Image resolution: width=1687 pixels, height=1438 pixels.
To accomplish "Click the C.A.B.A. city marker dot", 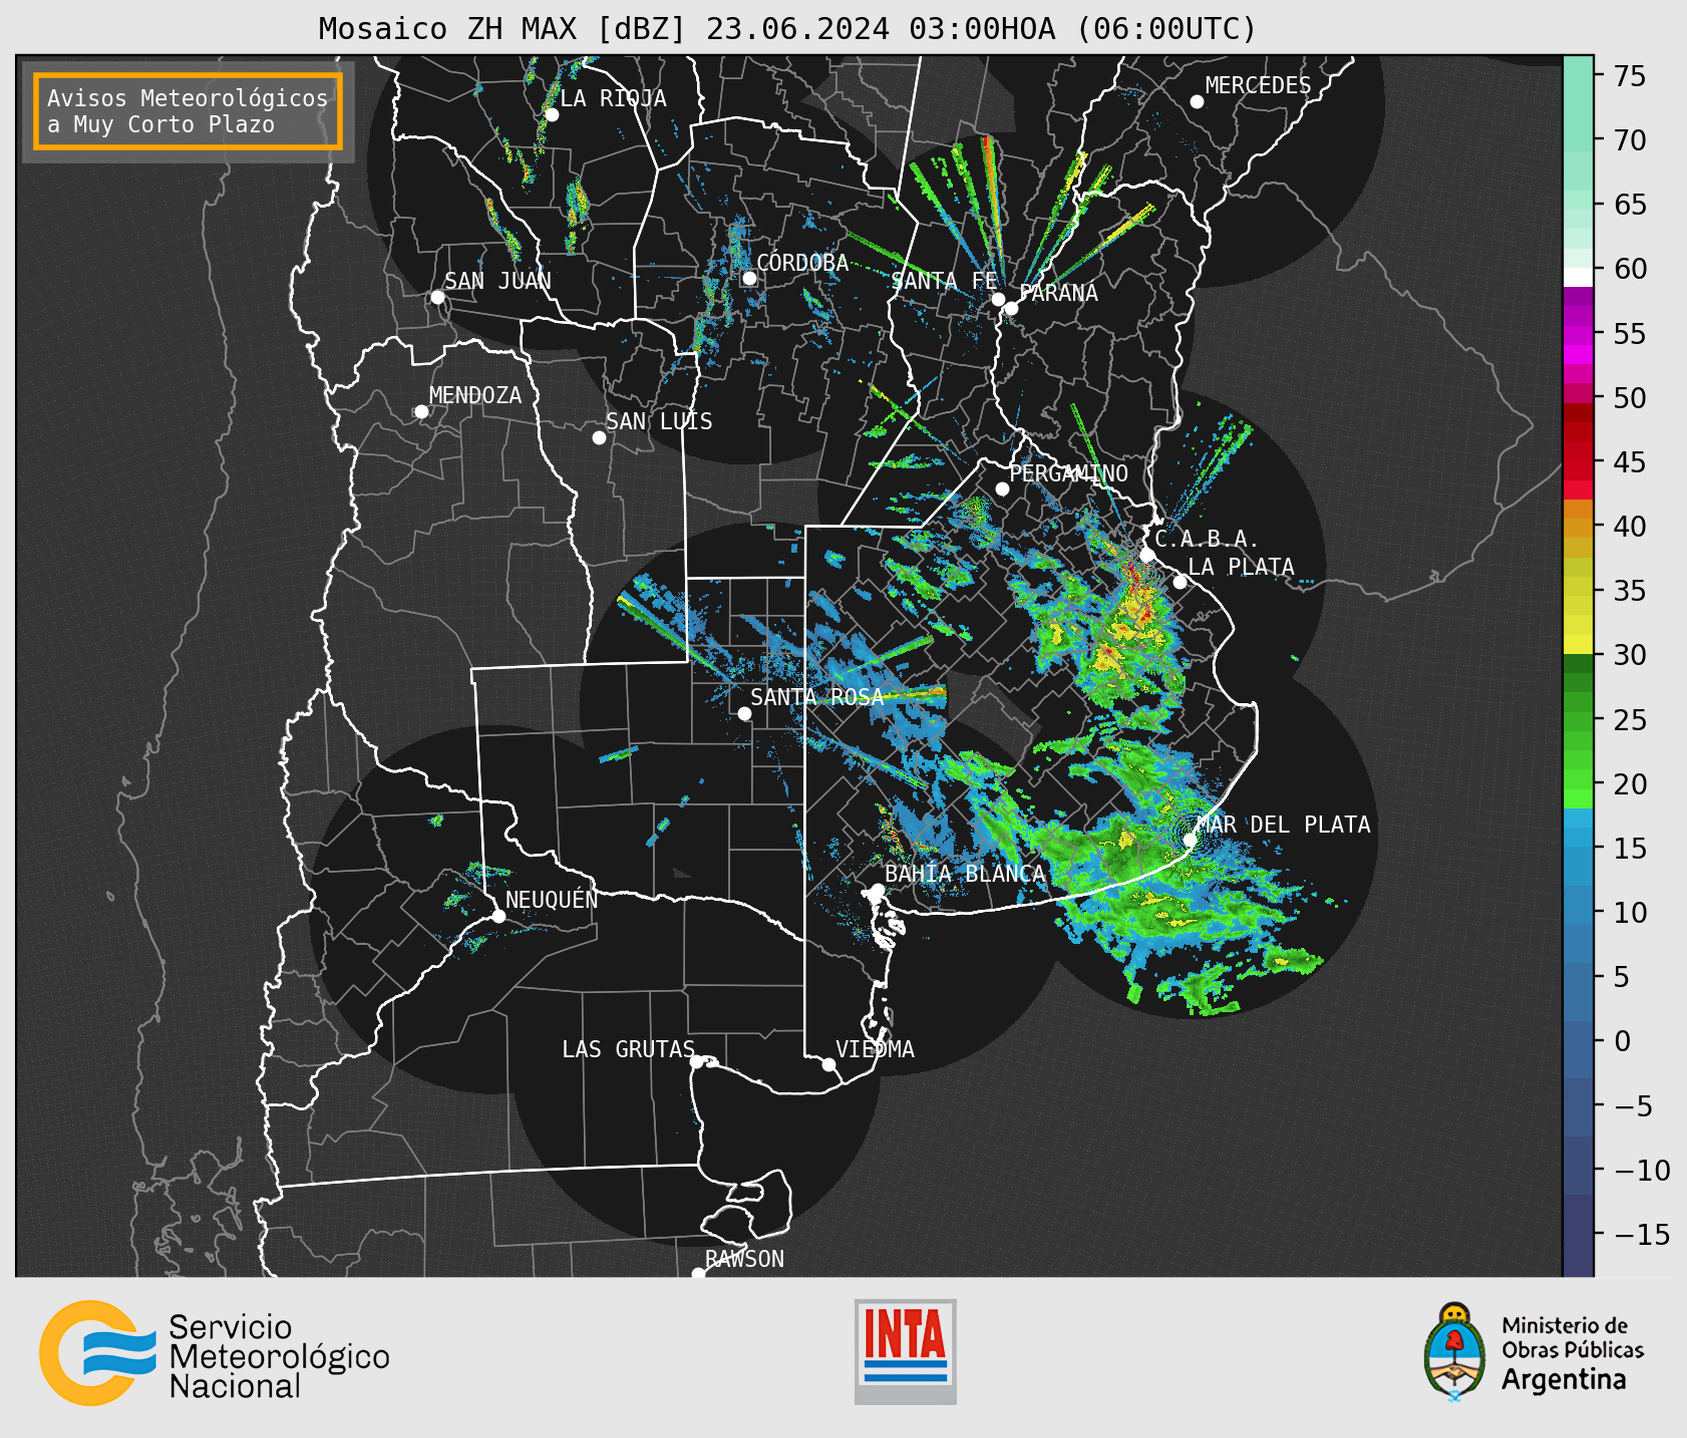I will click(1147, 555).
